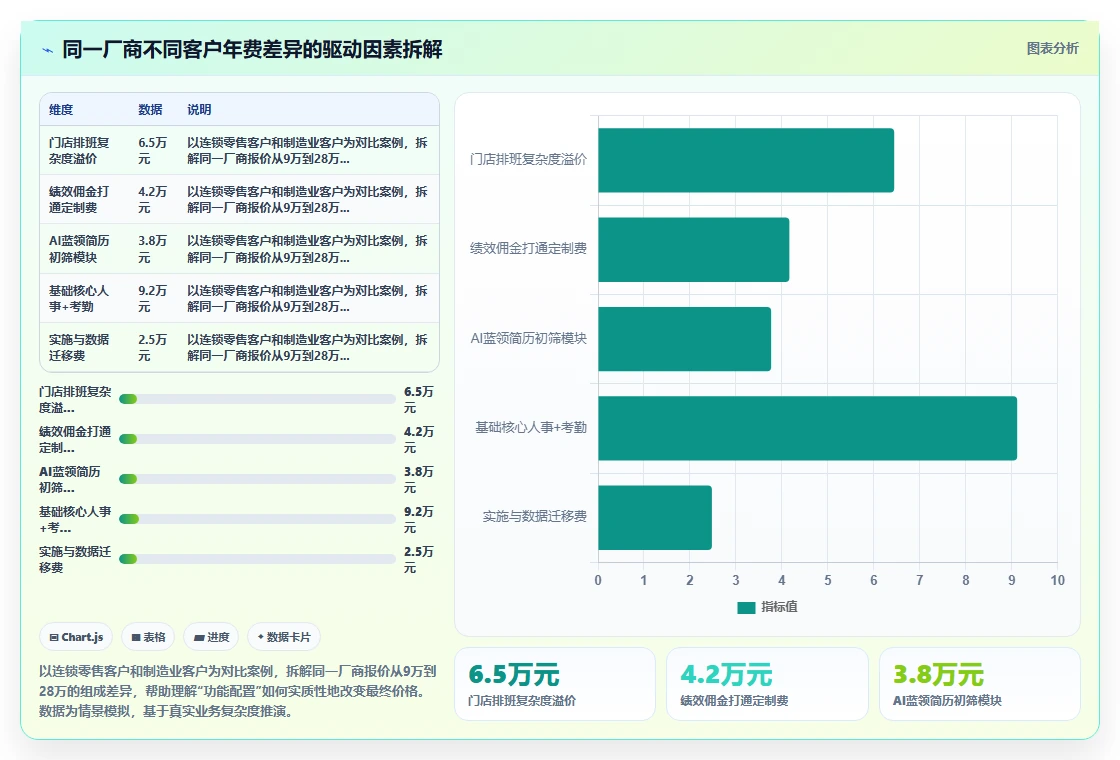Click the x-axis tick label 10
Viewport: 1120px width, 760px height.
click(1057, 581)
